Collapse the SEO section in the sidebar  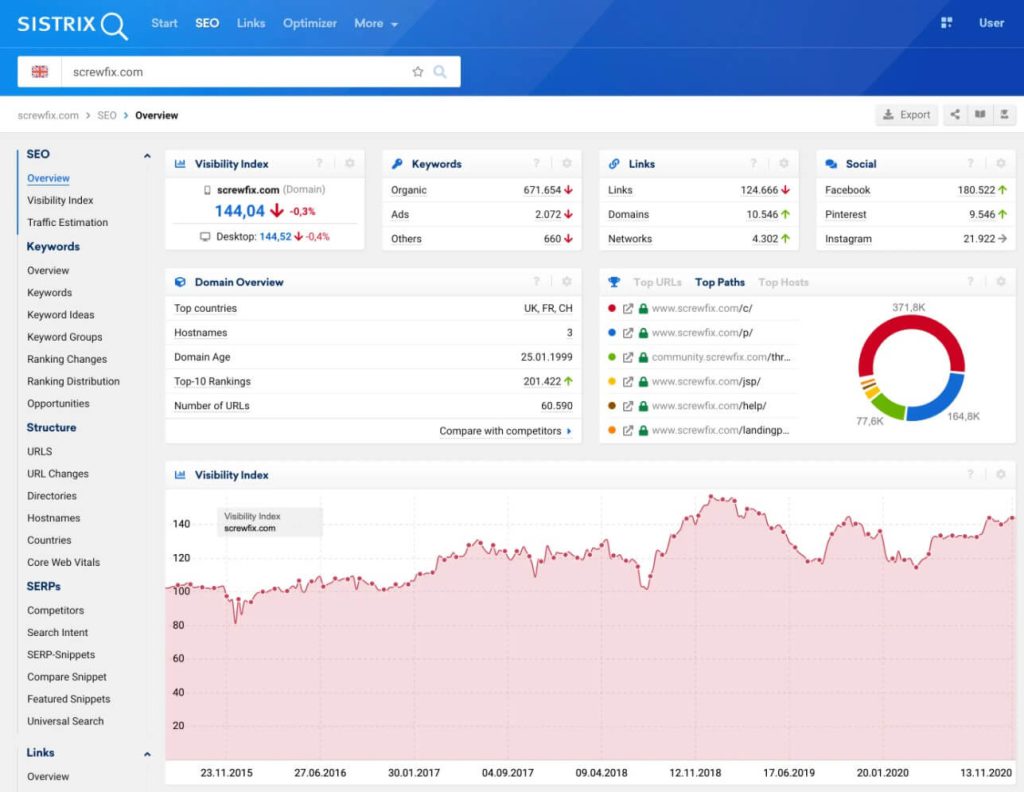coord(146,154)
